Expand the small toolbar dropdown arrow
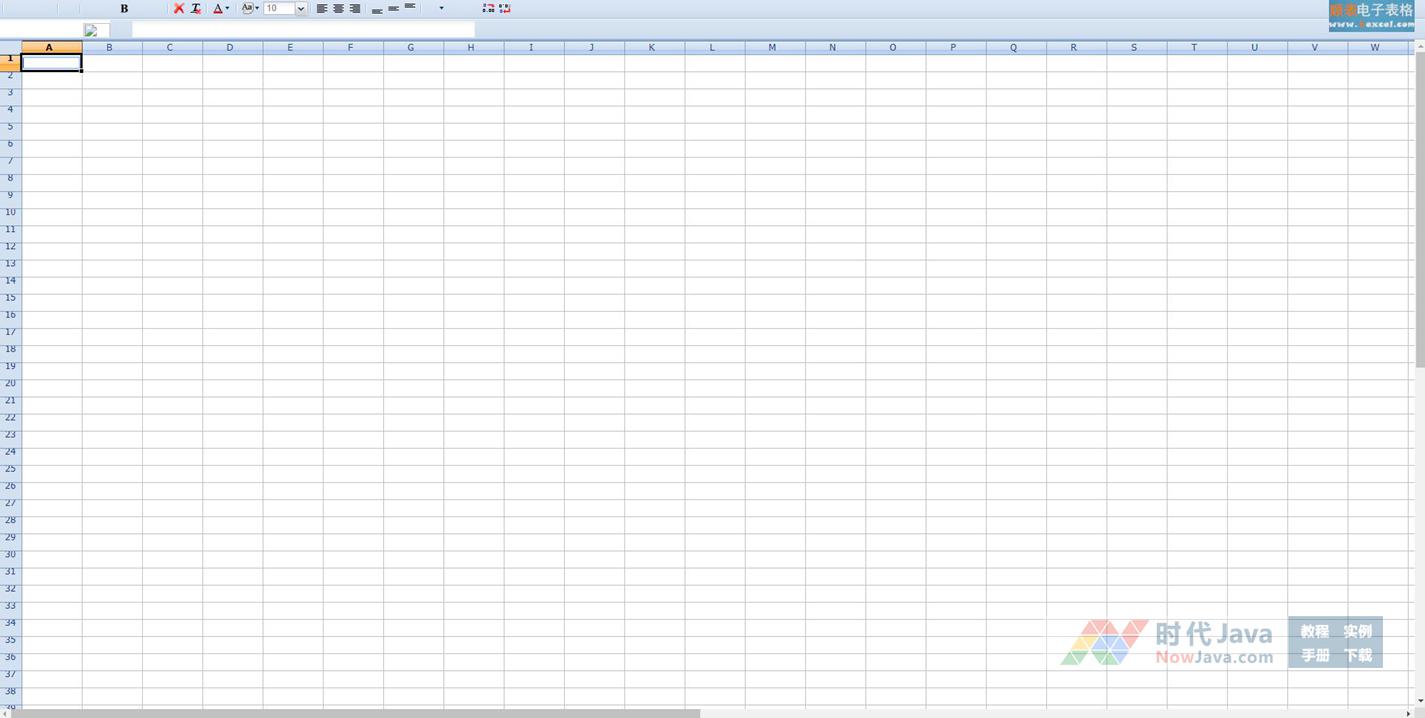This screenshot has width=1425, height=718. (x=441, y=9)
